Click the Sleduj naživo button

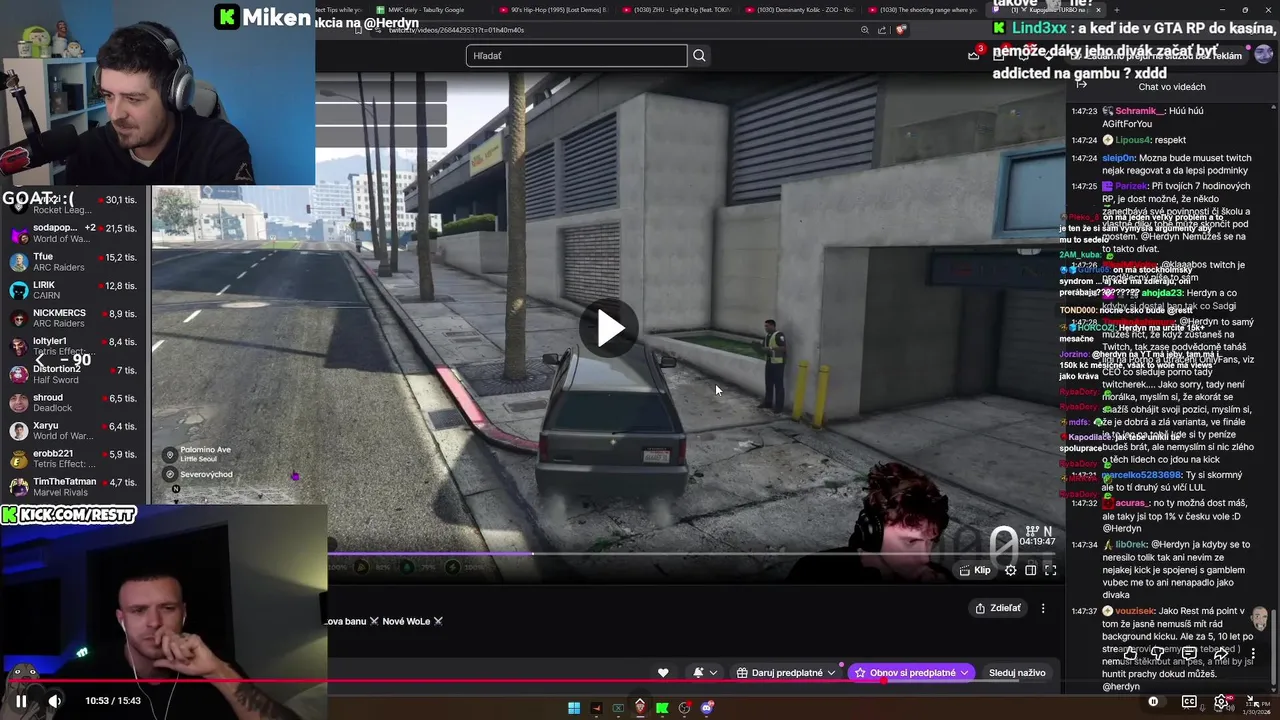point(1017,673)
